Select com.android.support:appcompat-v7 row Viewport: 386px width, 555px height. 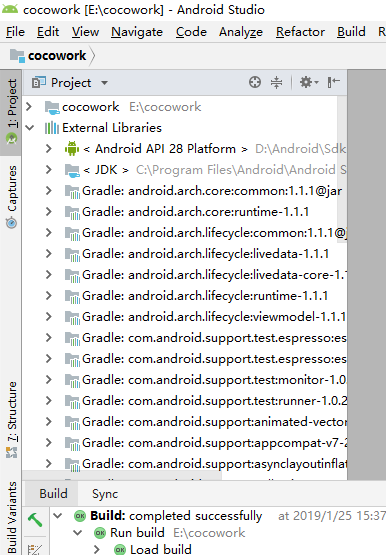pos(184,442)
